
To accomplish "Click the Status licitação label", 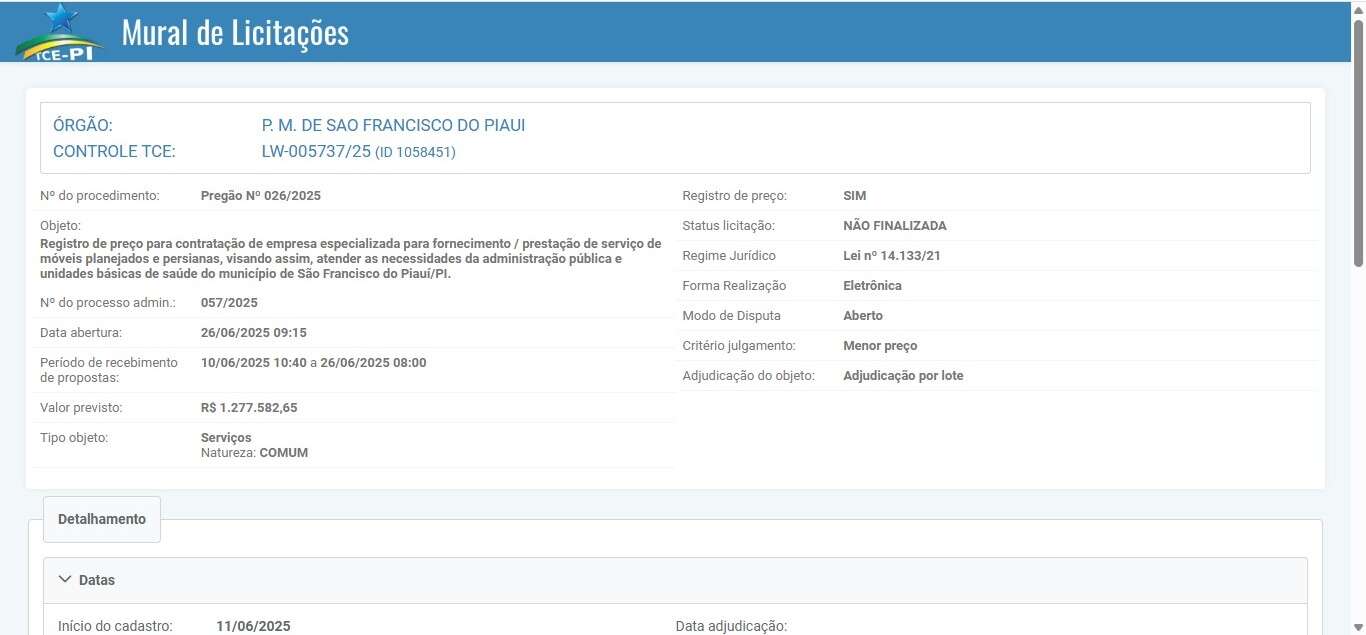I will (x=728, y=226).
